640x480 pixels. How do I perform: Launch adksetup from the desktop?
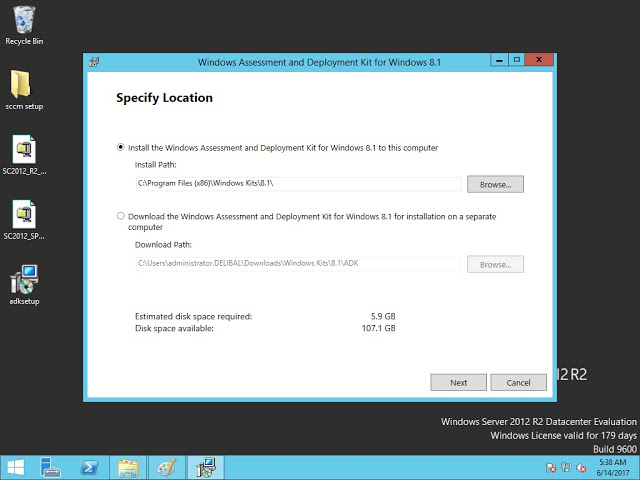coord(24,280)
